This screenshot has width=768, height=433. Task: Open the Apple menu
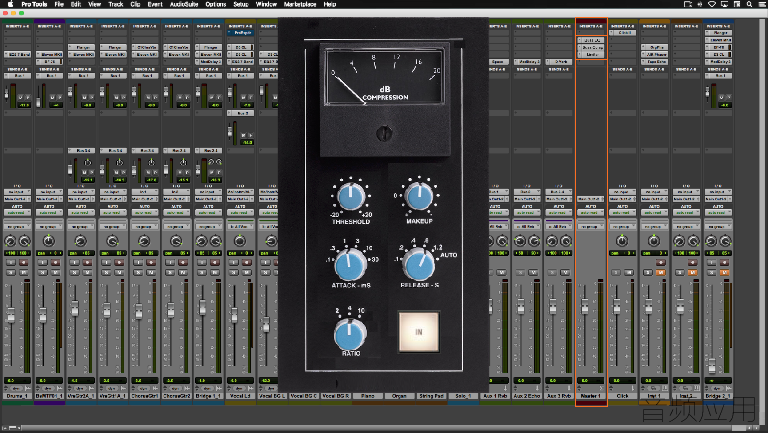(10, 4)
